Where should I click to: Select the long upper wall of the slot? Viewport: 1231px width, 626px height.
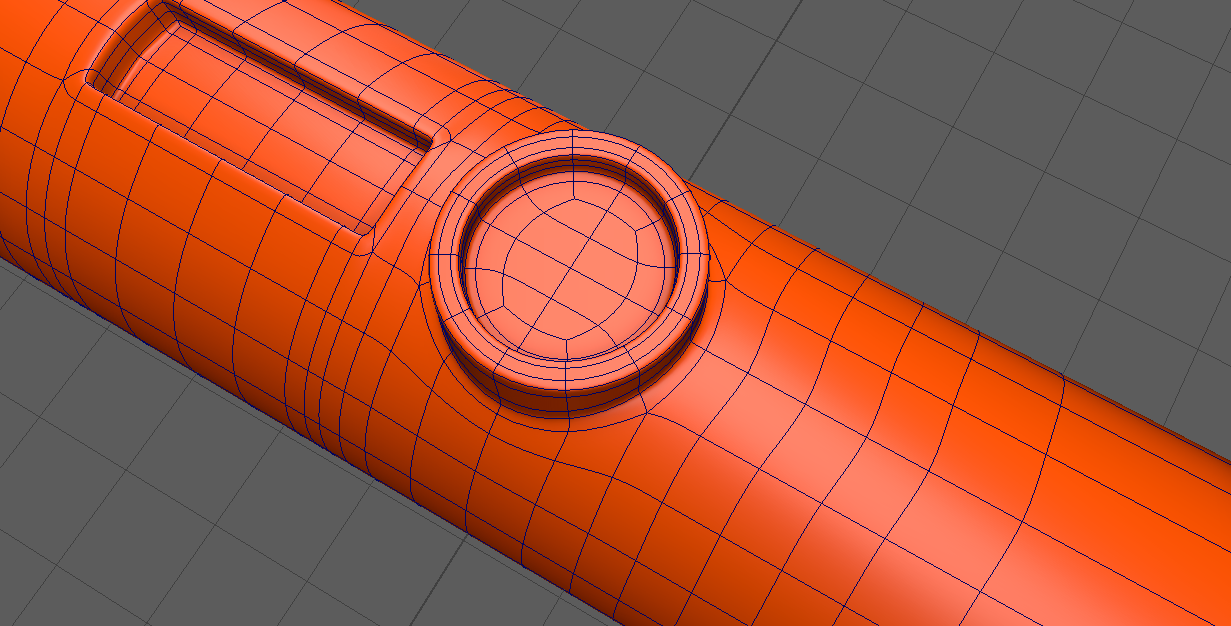tap(300, 68)
